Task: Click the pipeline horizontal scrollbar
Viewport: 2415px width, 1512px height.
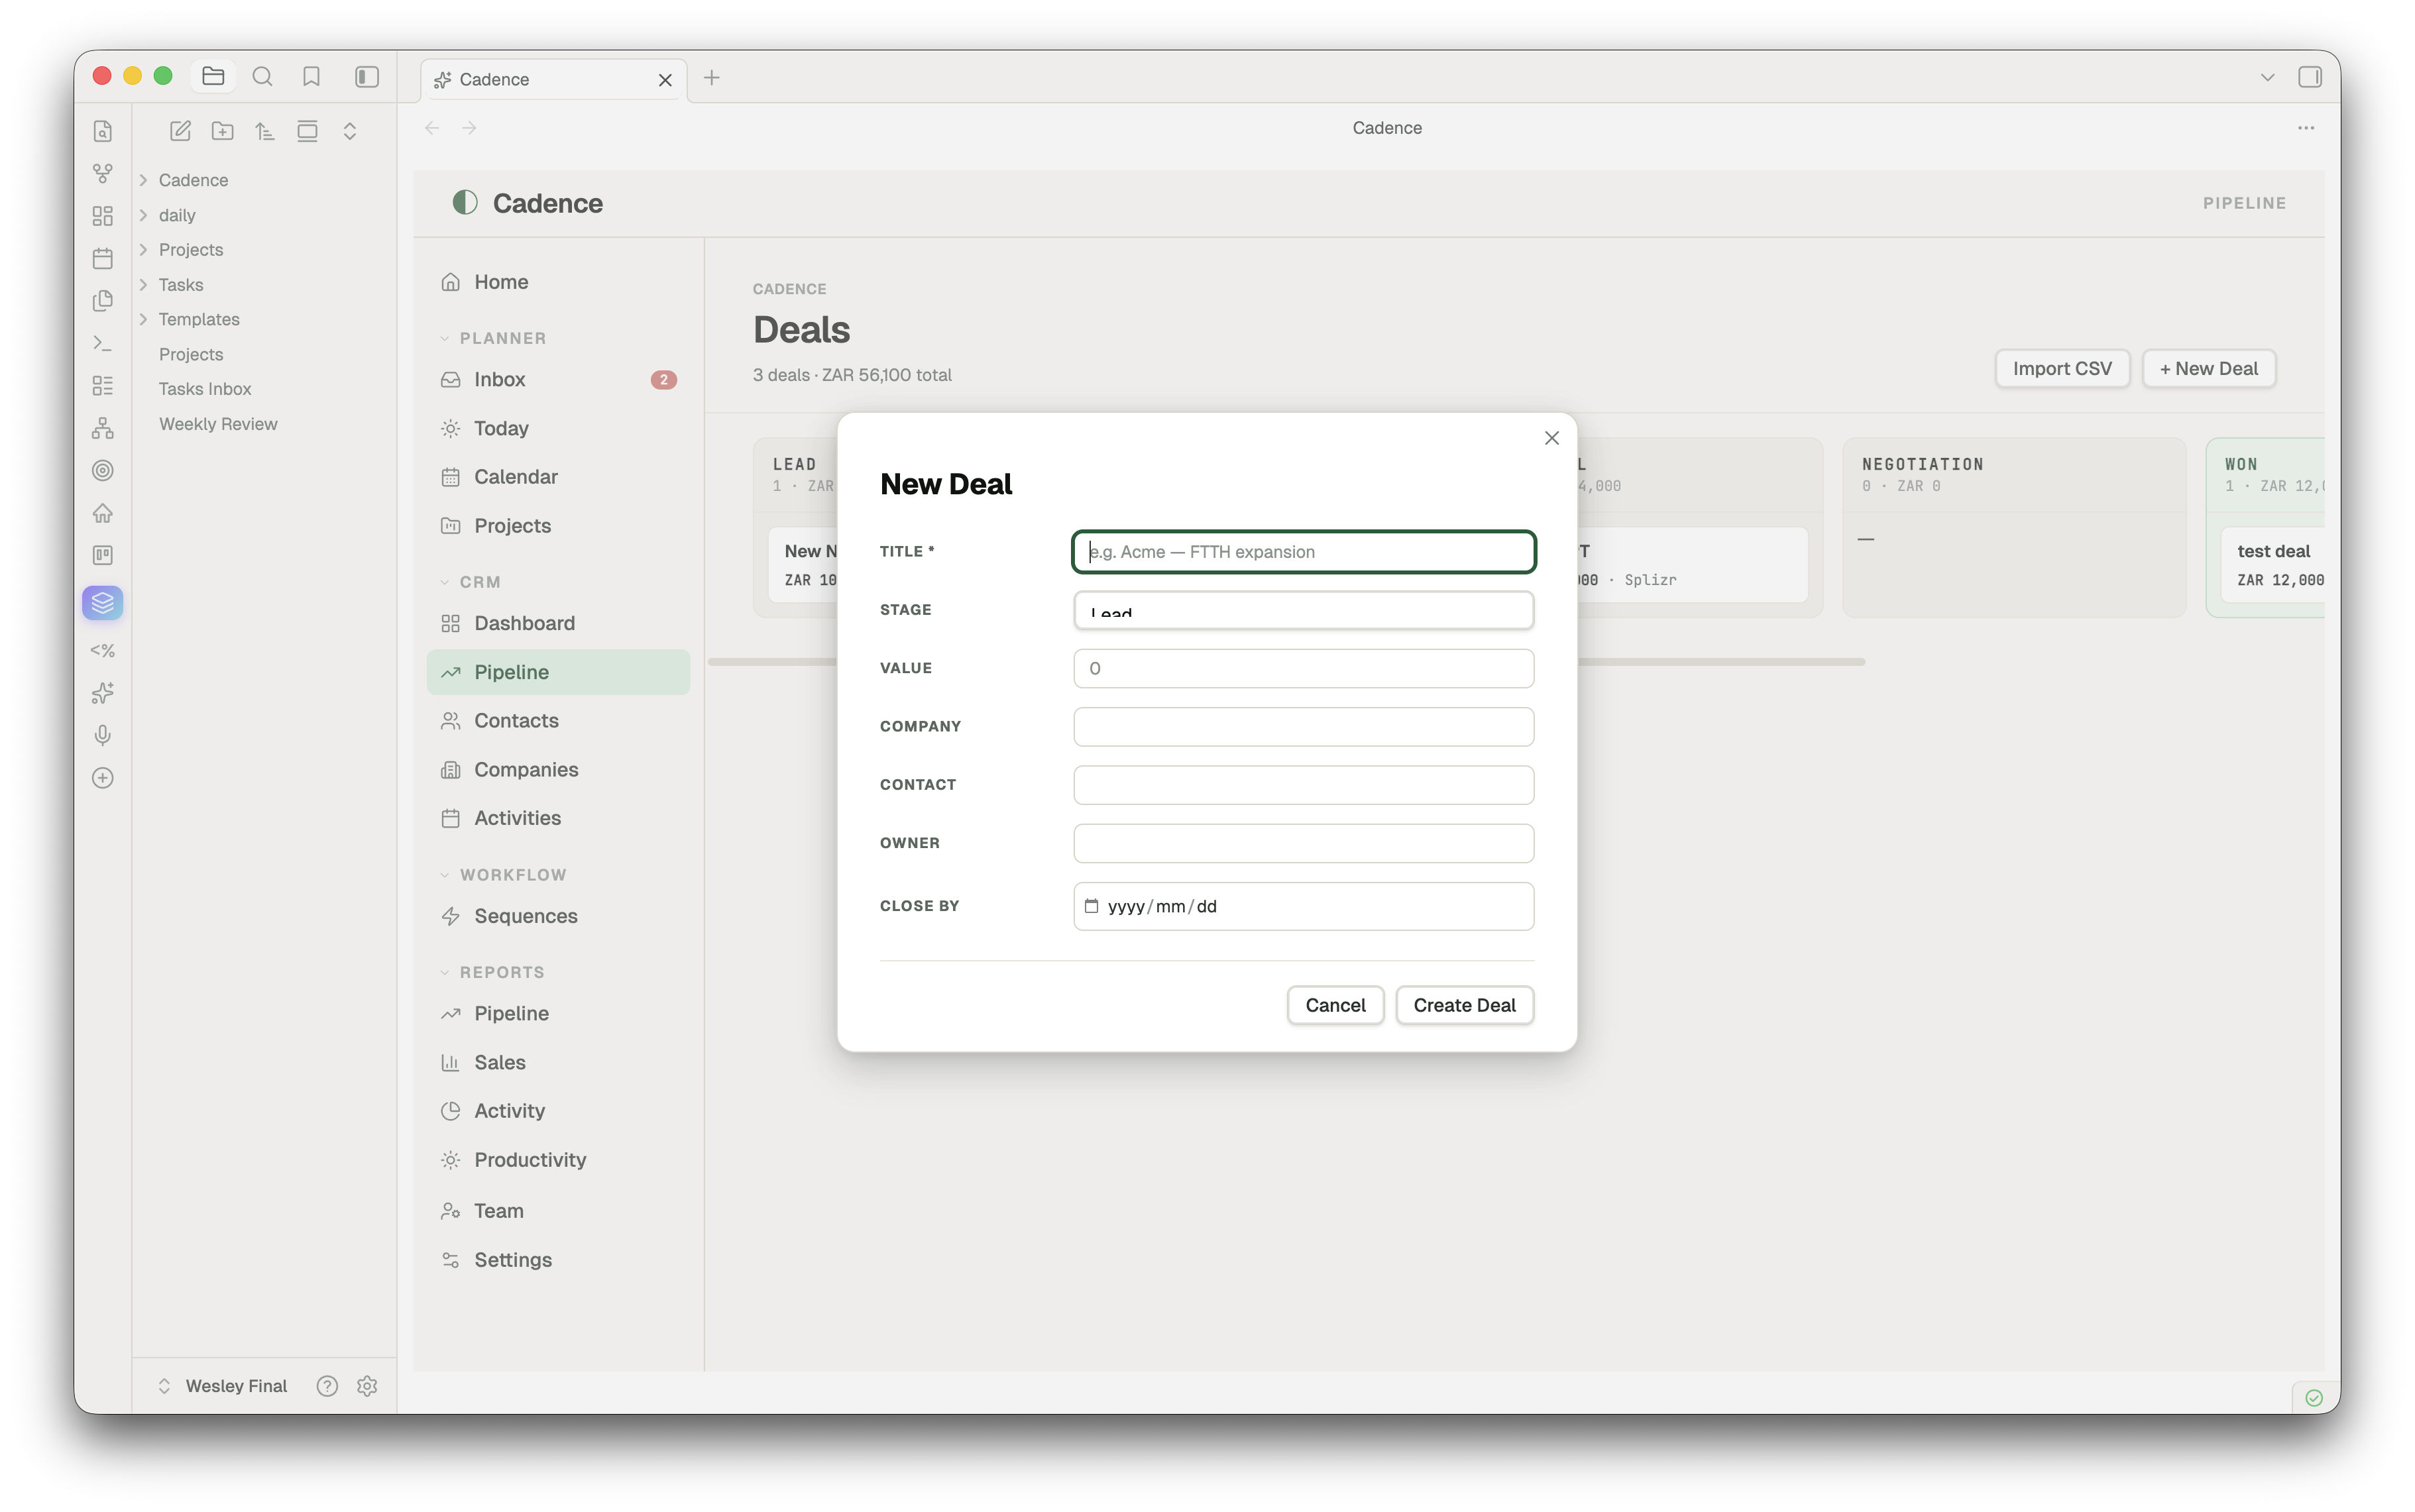Action: pos(1286,662)
